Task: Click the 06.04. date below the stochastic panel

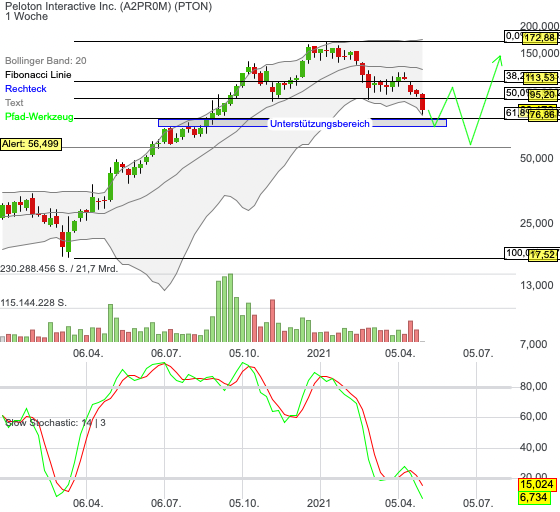Action: (x=88, y=503)
